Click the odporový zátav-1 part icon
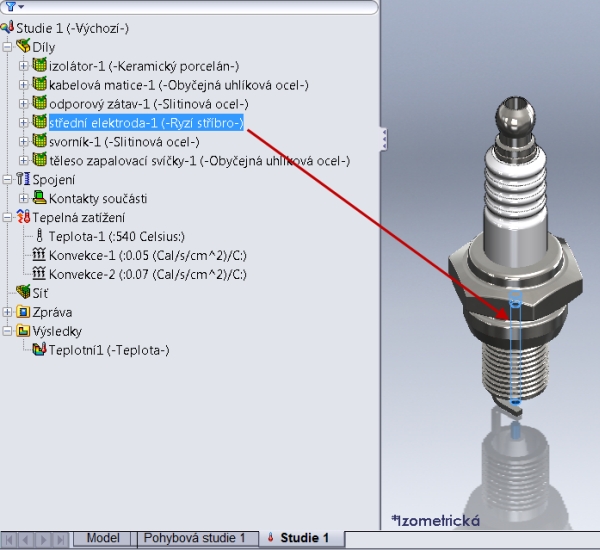Screen dimensions: 600x550 [39, 103]
